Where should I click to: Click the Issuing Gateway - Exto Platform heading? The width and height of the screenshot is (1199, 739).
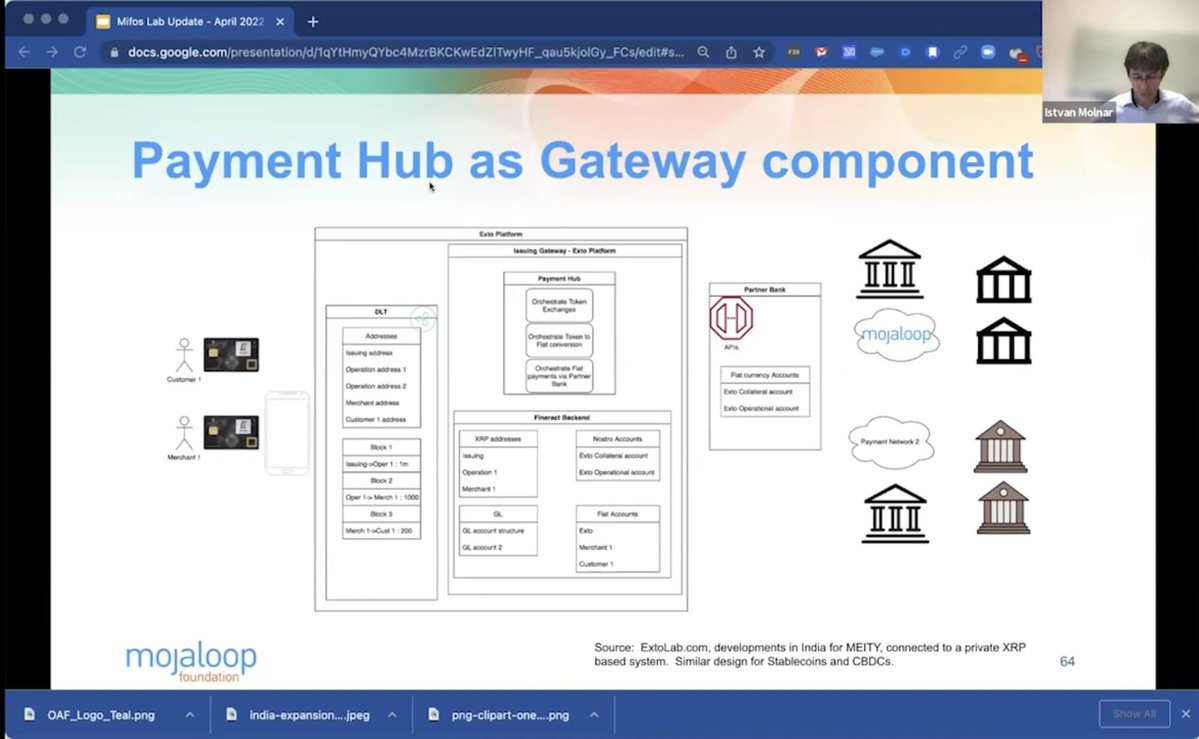point(564,251)
